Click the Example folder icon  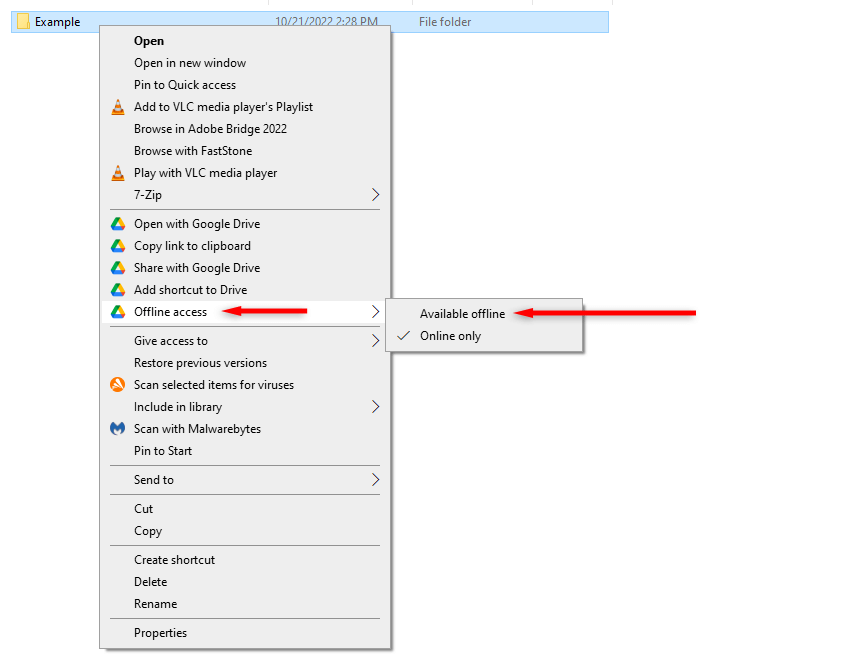click(23, 22)
